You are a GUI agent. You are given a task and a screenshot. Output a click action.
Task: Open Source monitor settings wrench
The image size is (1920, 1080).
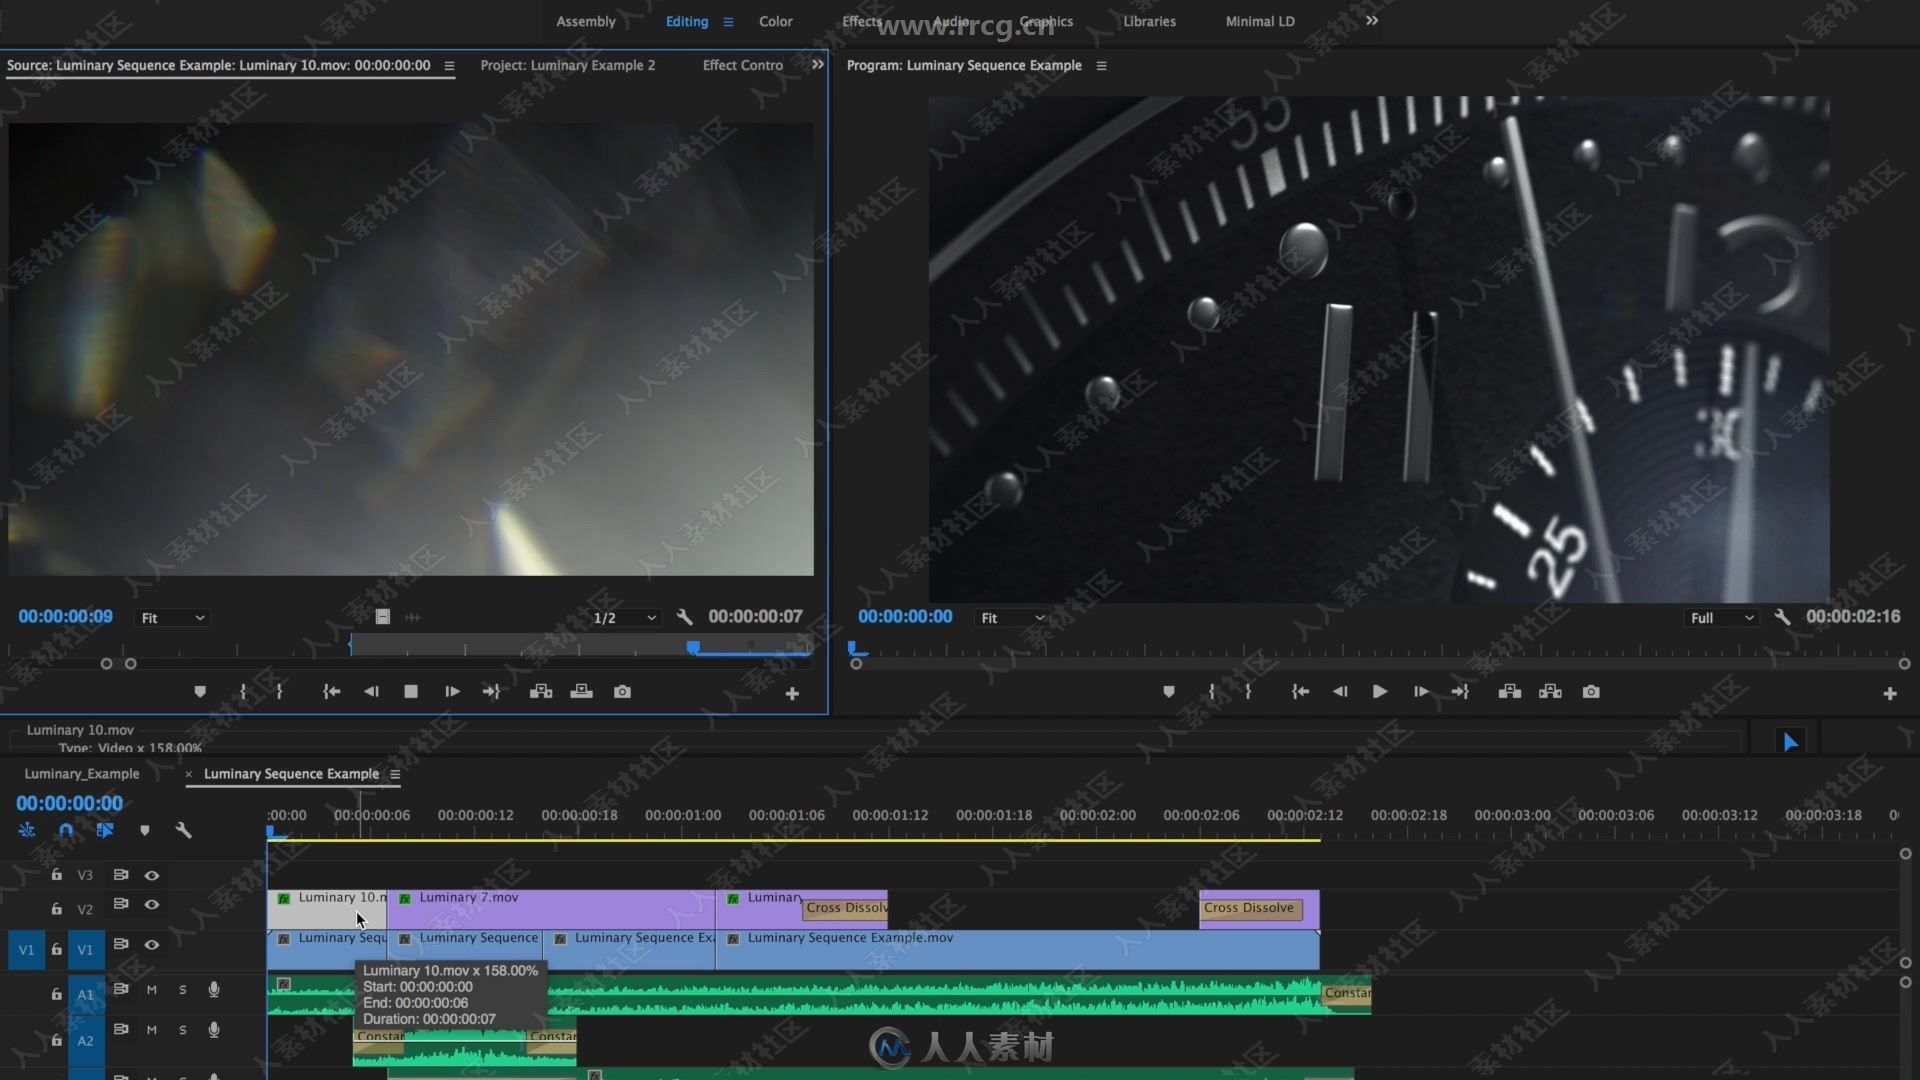coord(684,617)
